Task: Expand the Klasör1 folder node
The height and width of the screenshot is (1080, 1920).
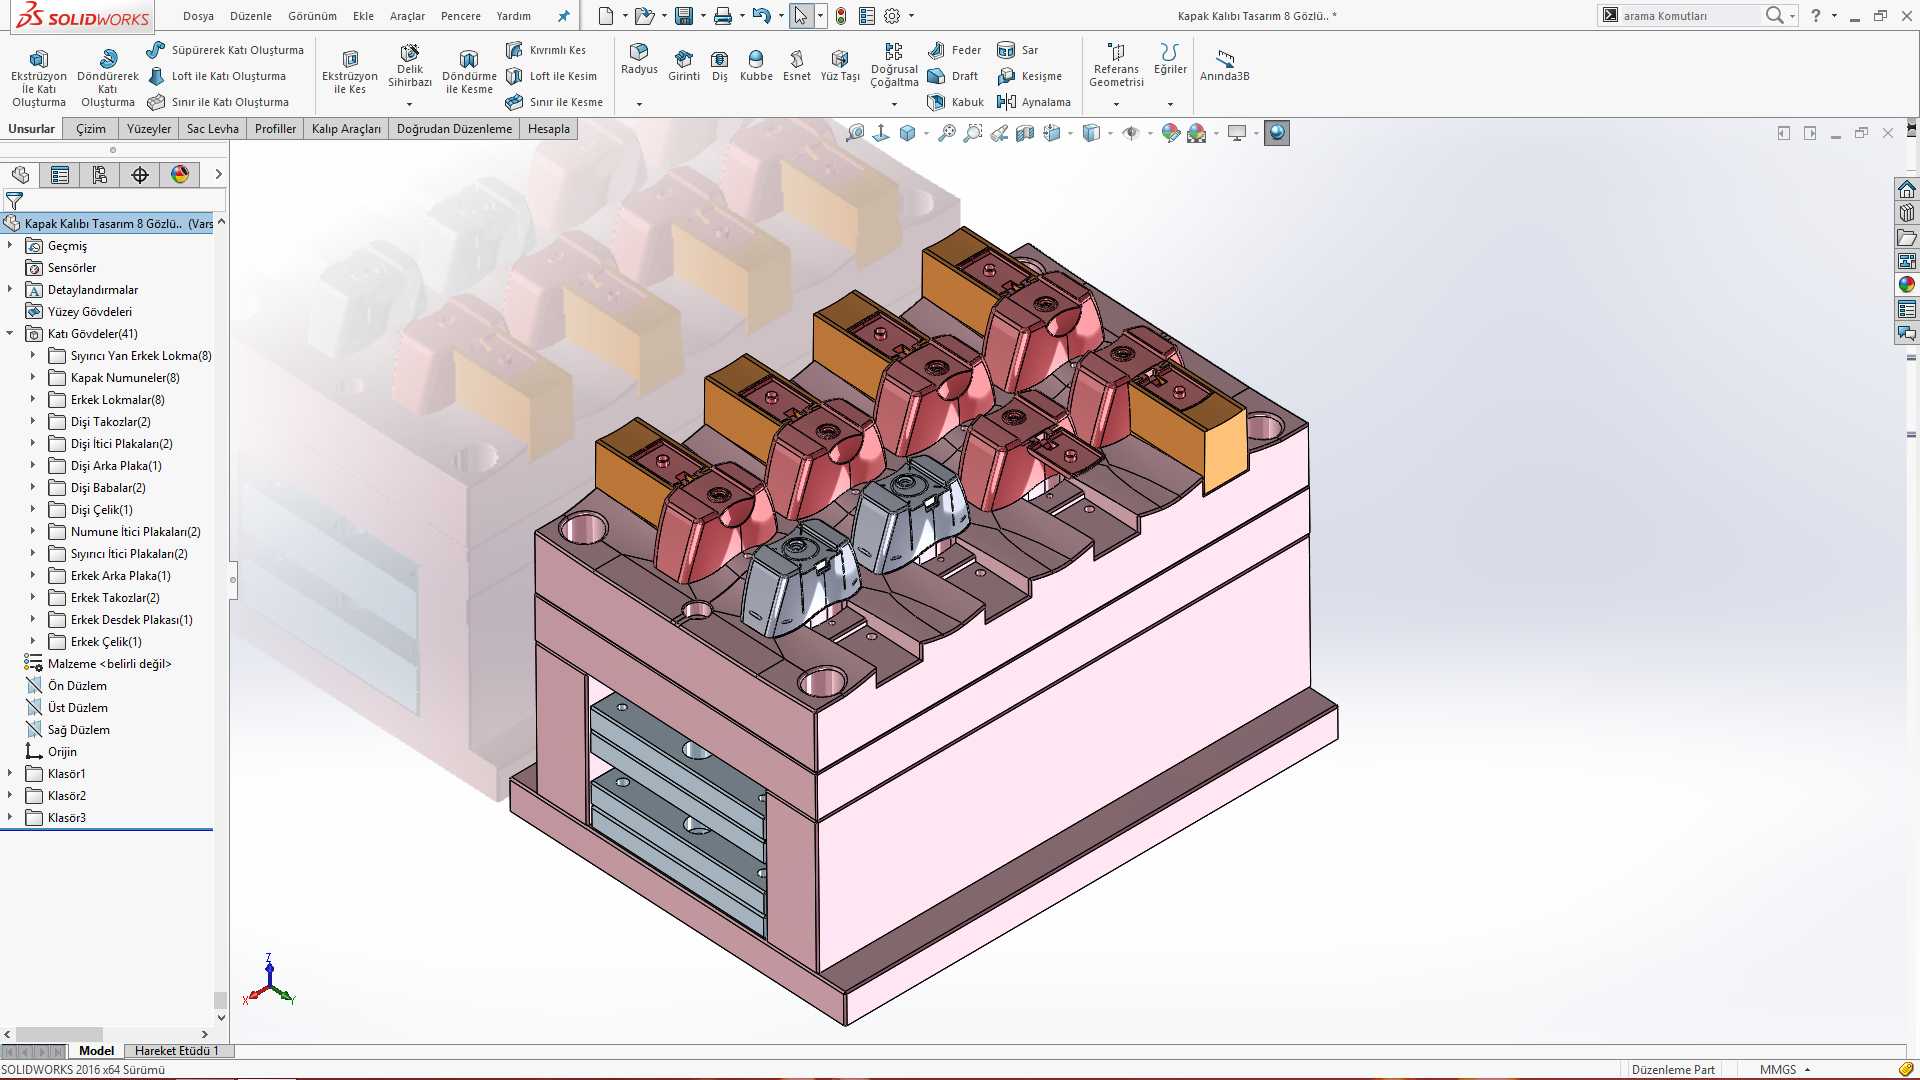Action: coord(10,773)
